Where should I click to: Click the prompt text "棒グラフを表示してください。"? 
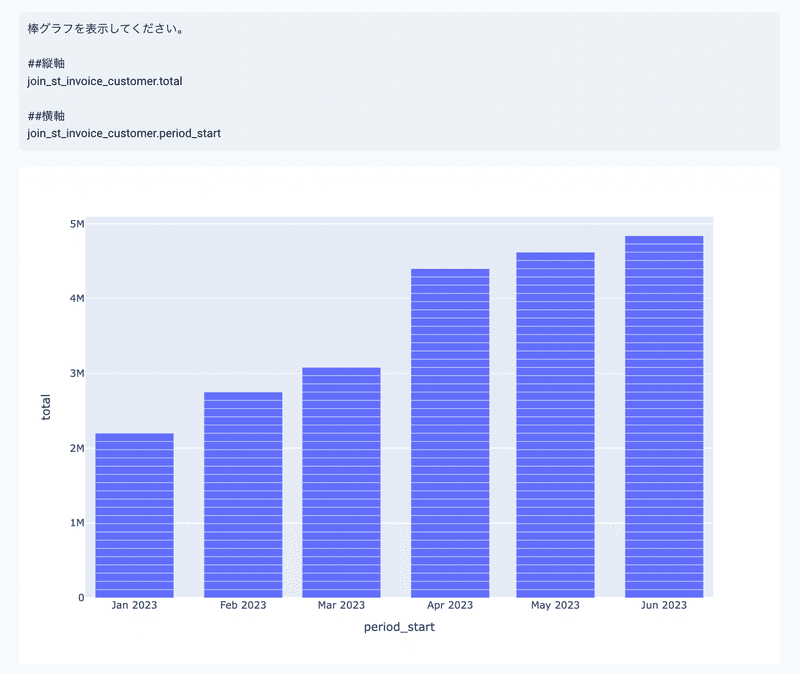click(106, 29)
